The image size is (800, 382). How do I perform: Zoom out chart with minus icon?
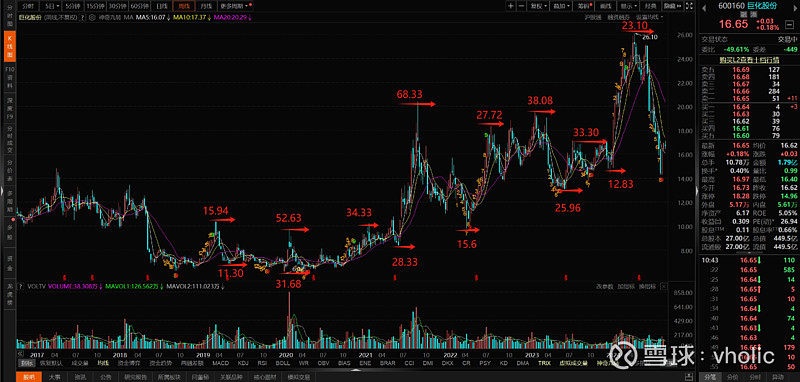point(521,6)
